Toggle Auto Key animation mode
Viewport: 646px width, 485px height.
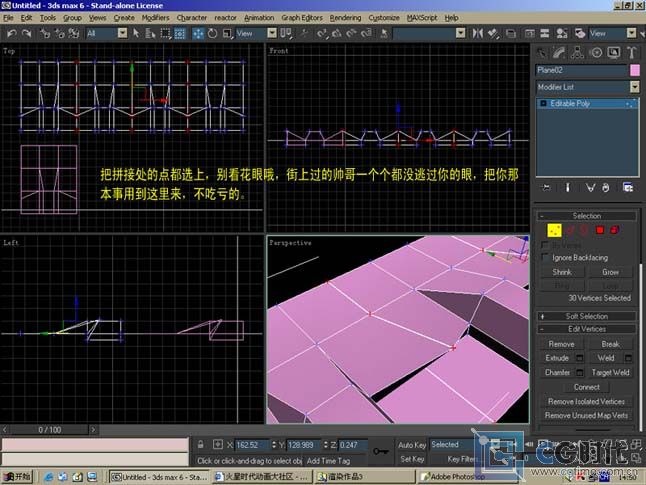412,444
